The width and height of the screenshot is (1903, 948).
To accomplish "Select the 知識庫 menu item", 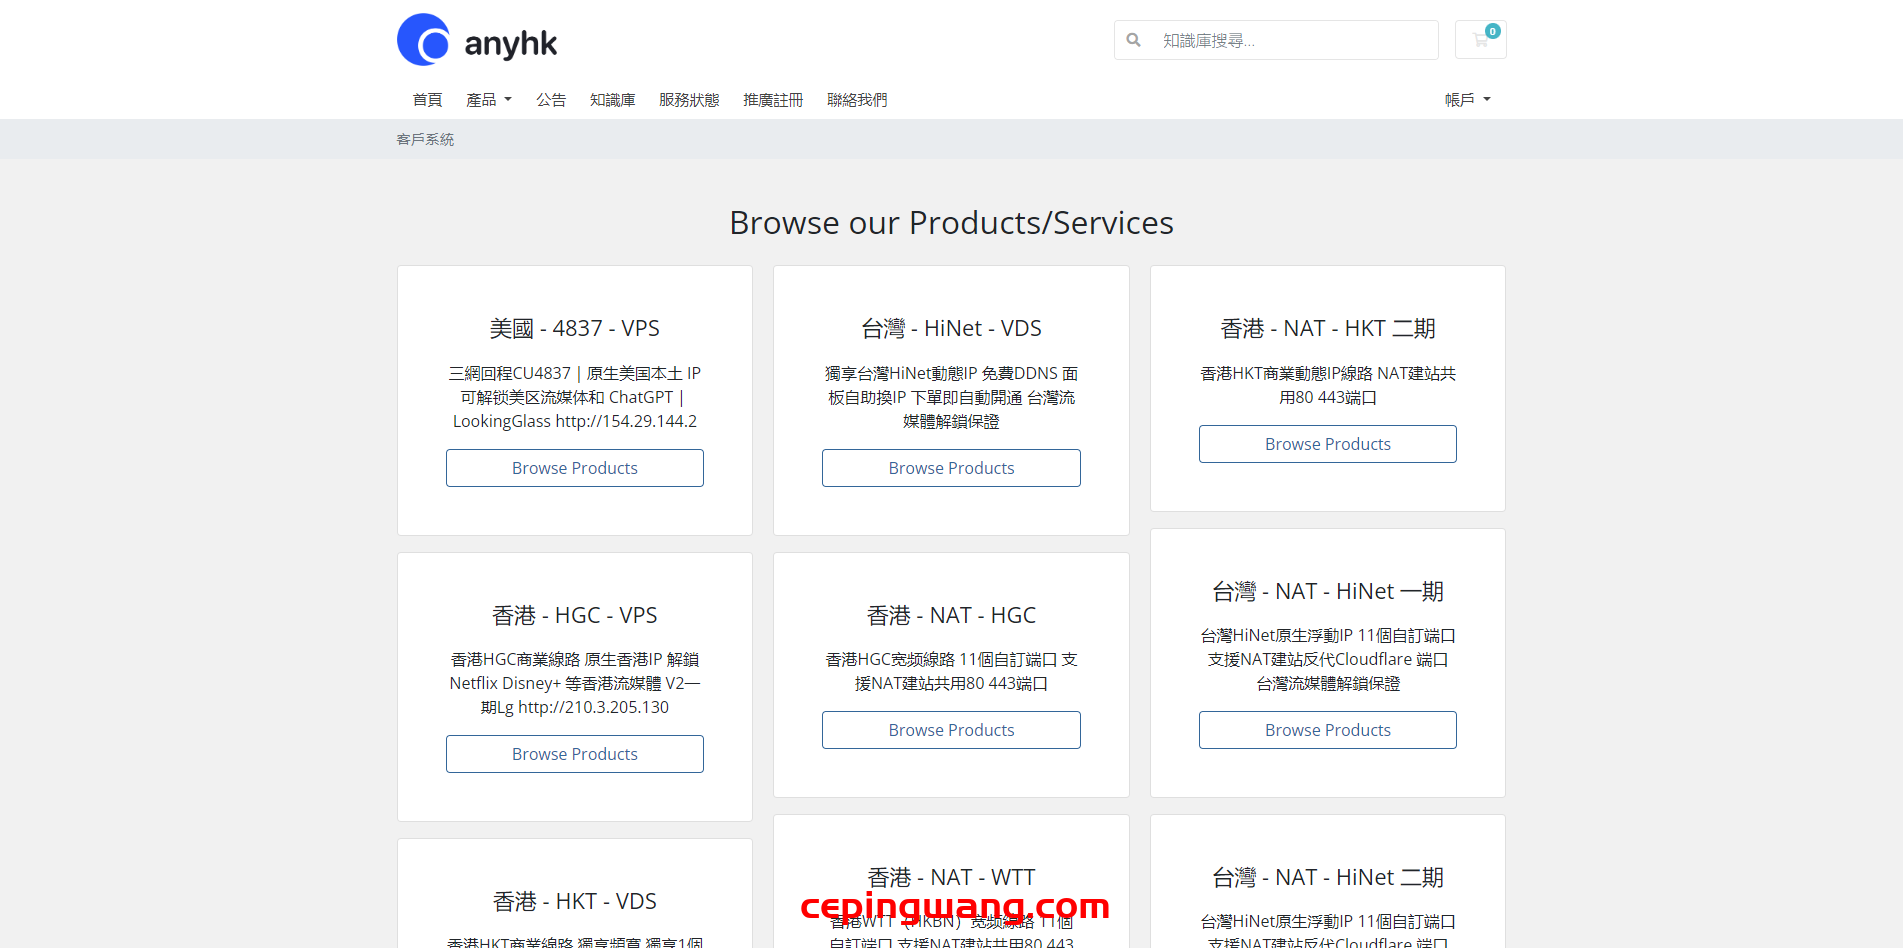I will click(x=612, y=100).
